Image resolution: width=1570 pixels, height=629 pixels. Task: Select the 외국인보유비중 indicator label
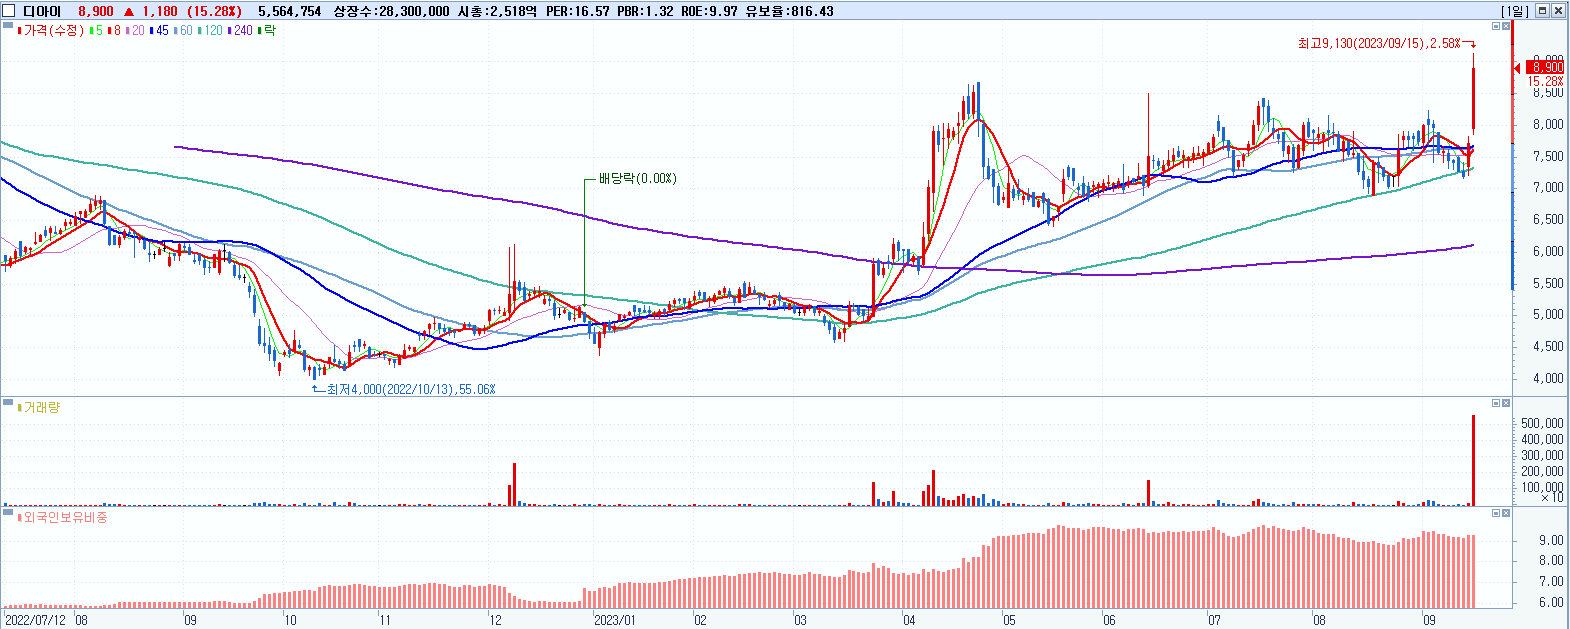point(63,518)
